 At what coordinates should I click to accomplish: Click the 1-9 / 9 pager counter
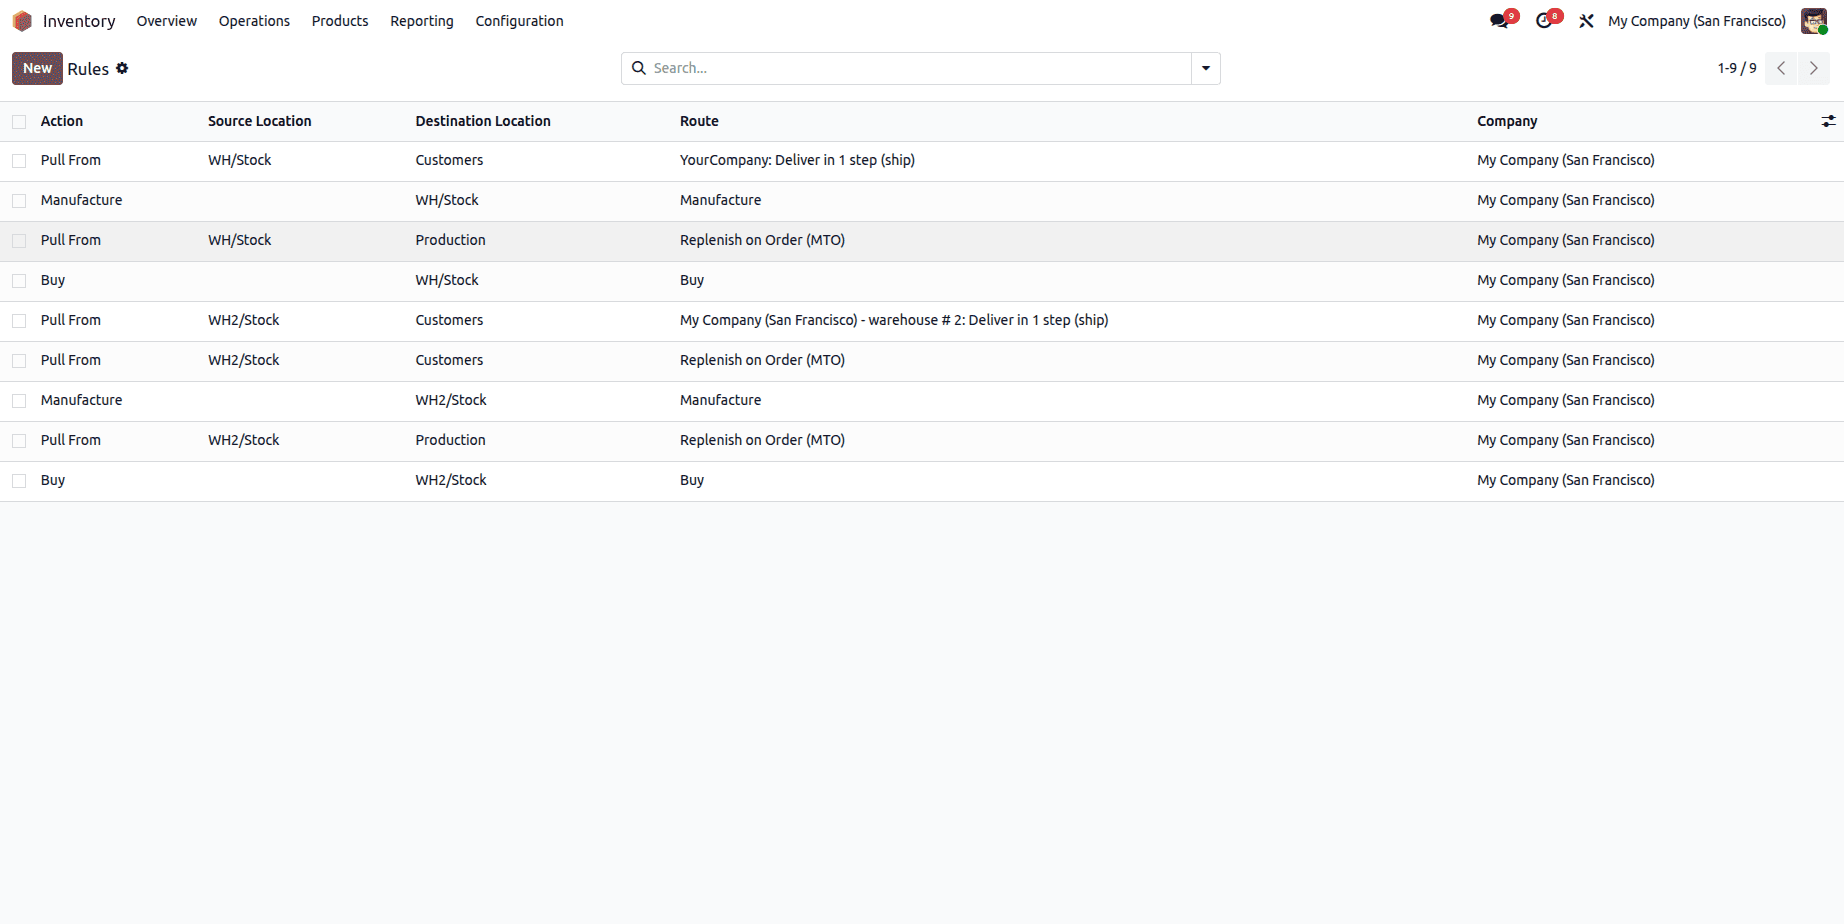coord(1736,68)
